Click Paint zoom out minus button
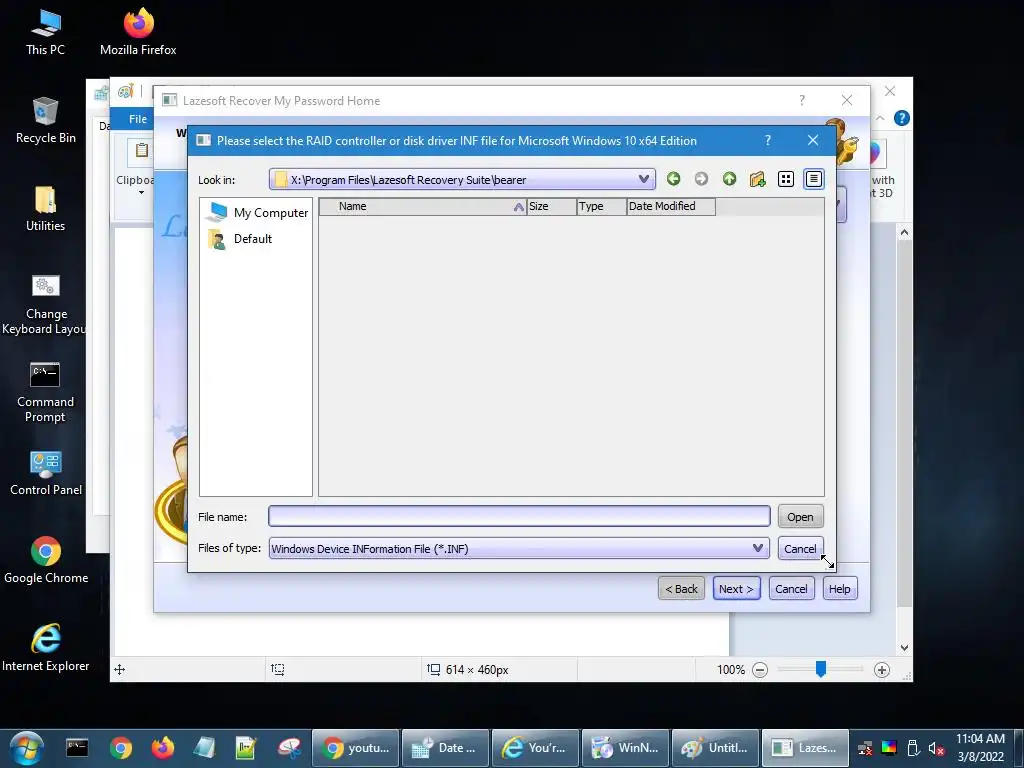Screen dimensions: 1024x768 pos(760,669)
